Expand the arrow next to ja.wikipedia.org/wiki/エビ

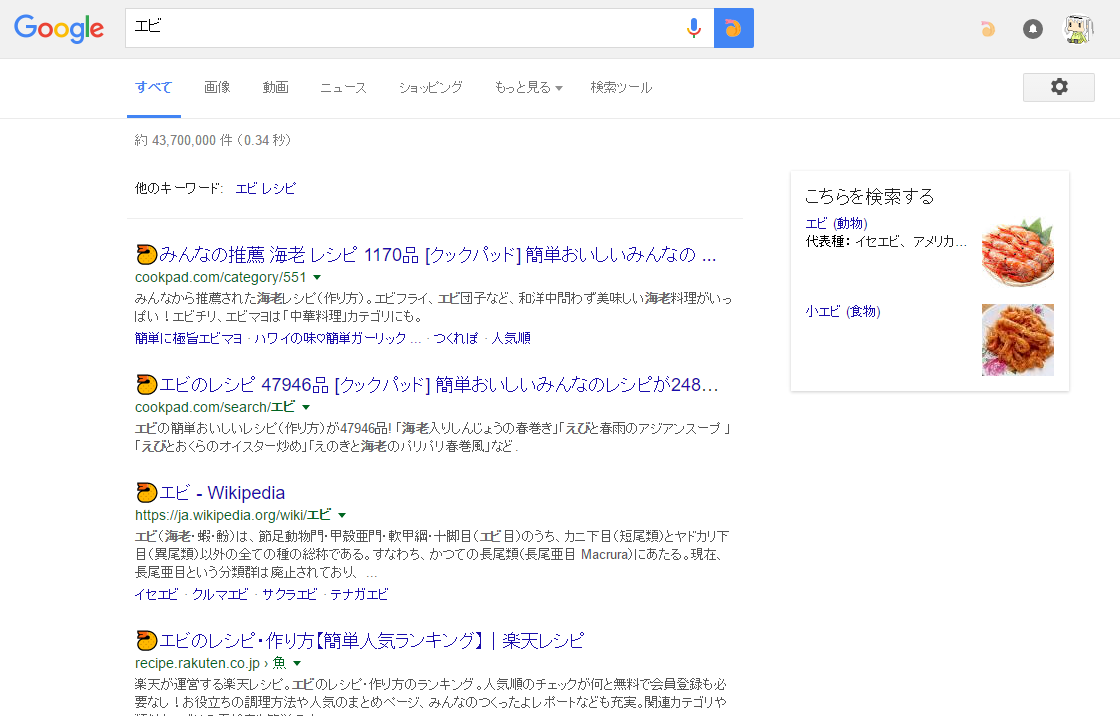[x=341, y=515]
